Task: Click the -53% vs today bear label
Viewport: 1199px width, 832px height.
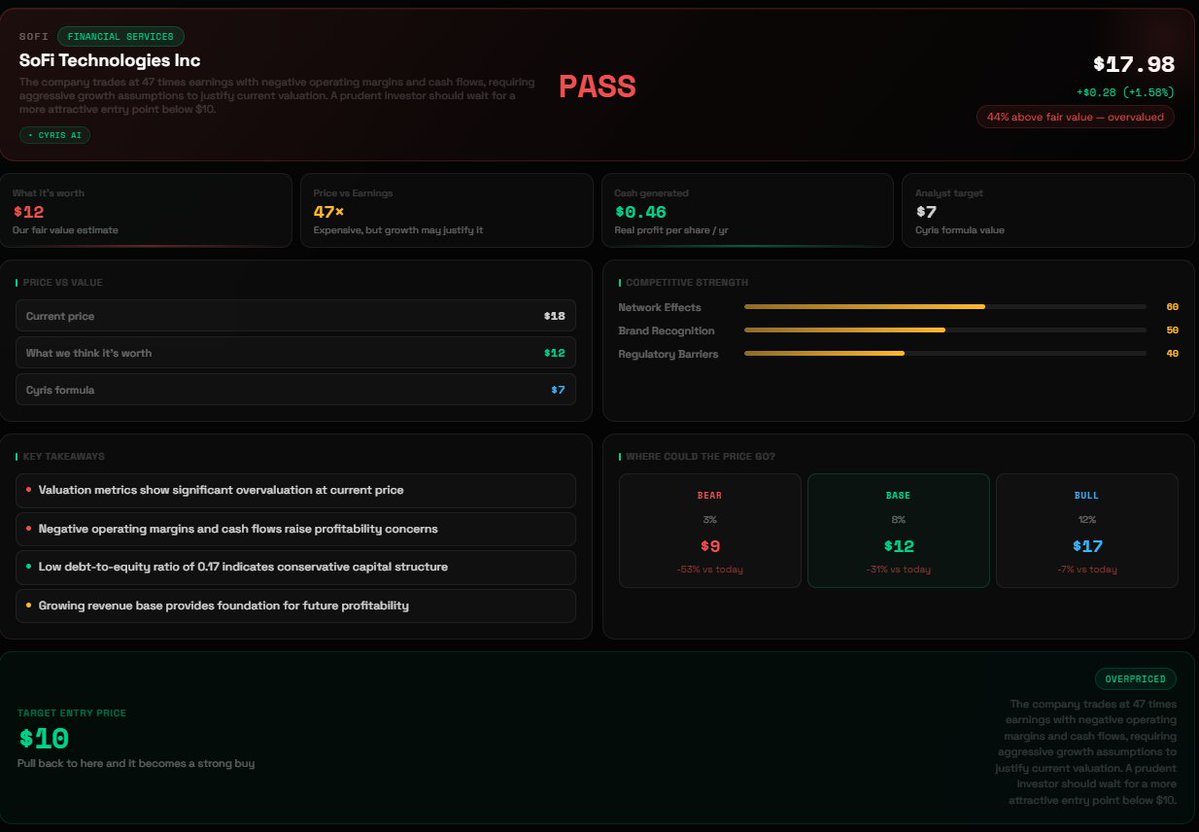Action: (710, 569)
